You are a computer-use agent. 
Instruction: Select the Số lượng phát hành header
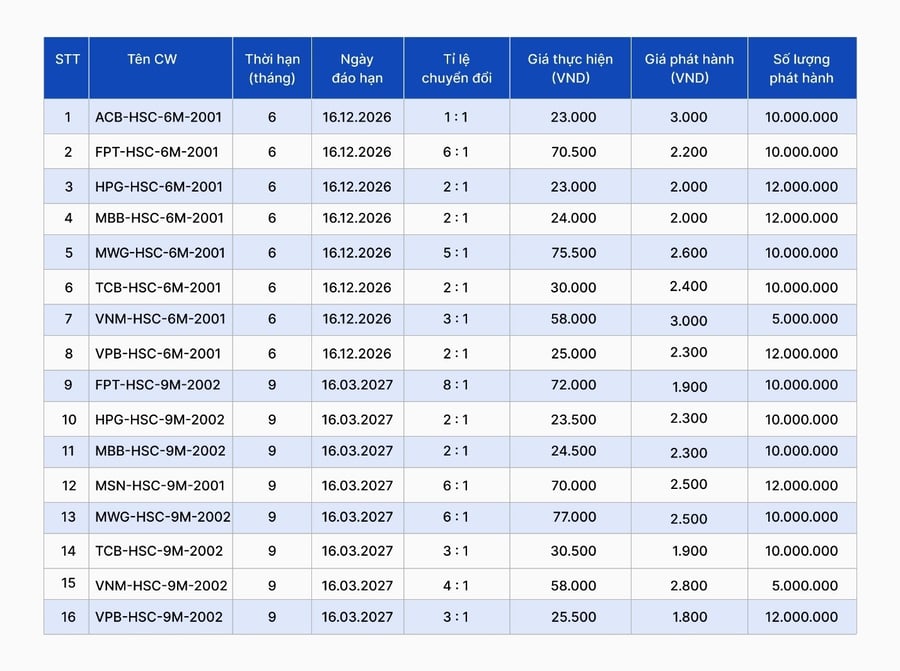[x=801, y=68]
